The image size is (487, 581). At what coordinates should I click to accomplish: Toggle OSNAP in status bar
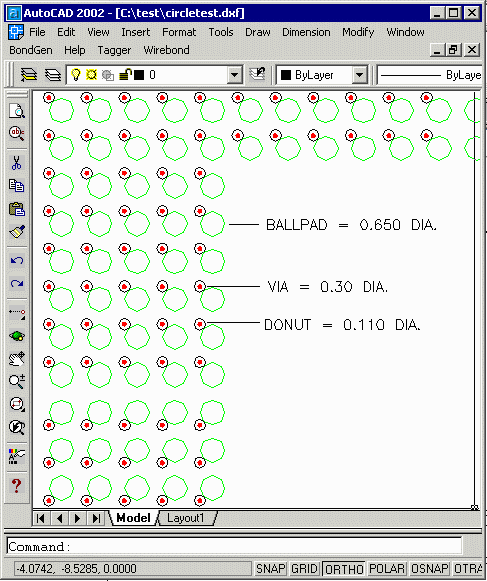(x=430, y=568)
